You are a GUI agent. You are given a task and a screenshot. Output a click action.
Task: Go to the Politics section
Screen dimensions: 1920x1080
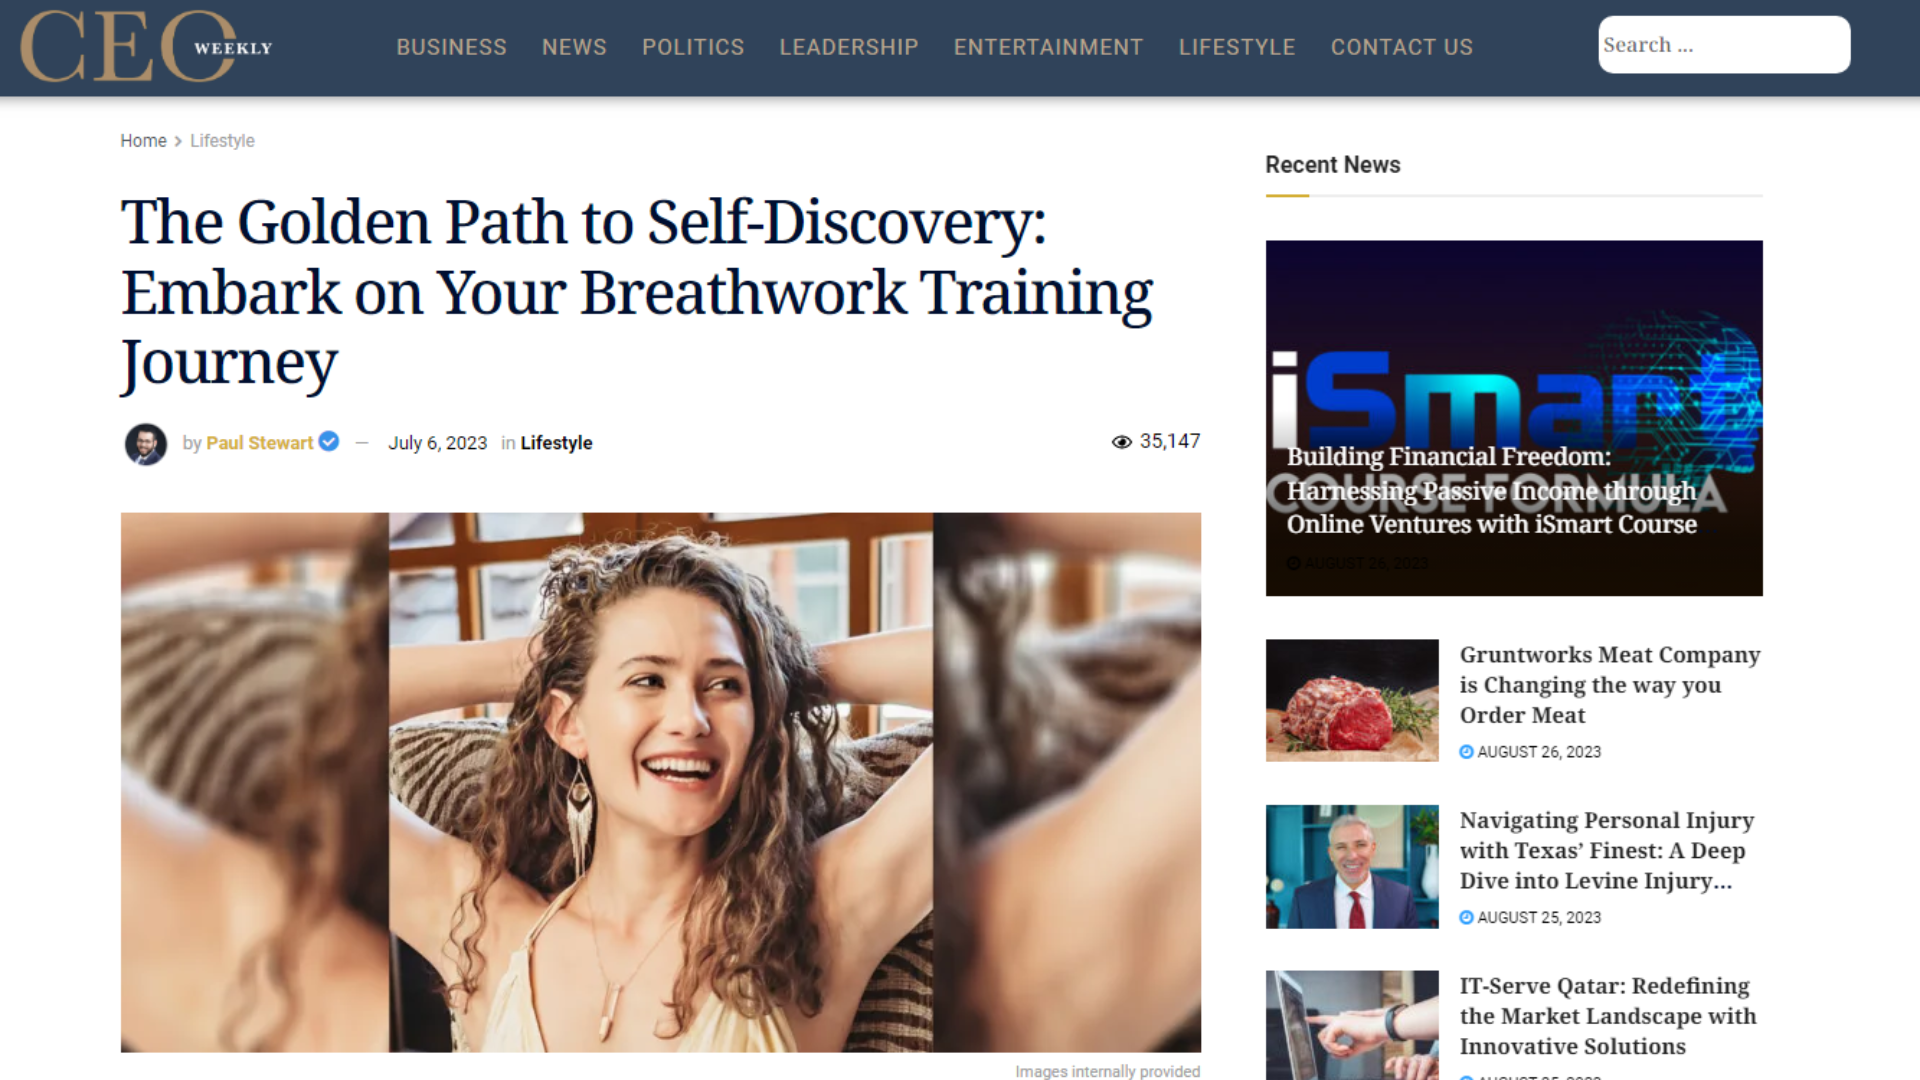[x=693, y=47]
